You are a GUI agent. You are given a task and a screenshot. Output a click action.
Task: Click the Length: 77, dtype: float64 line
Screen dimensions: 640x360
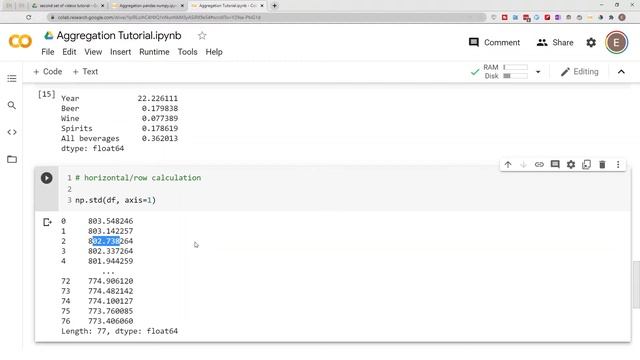tap(120, 331)
